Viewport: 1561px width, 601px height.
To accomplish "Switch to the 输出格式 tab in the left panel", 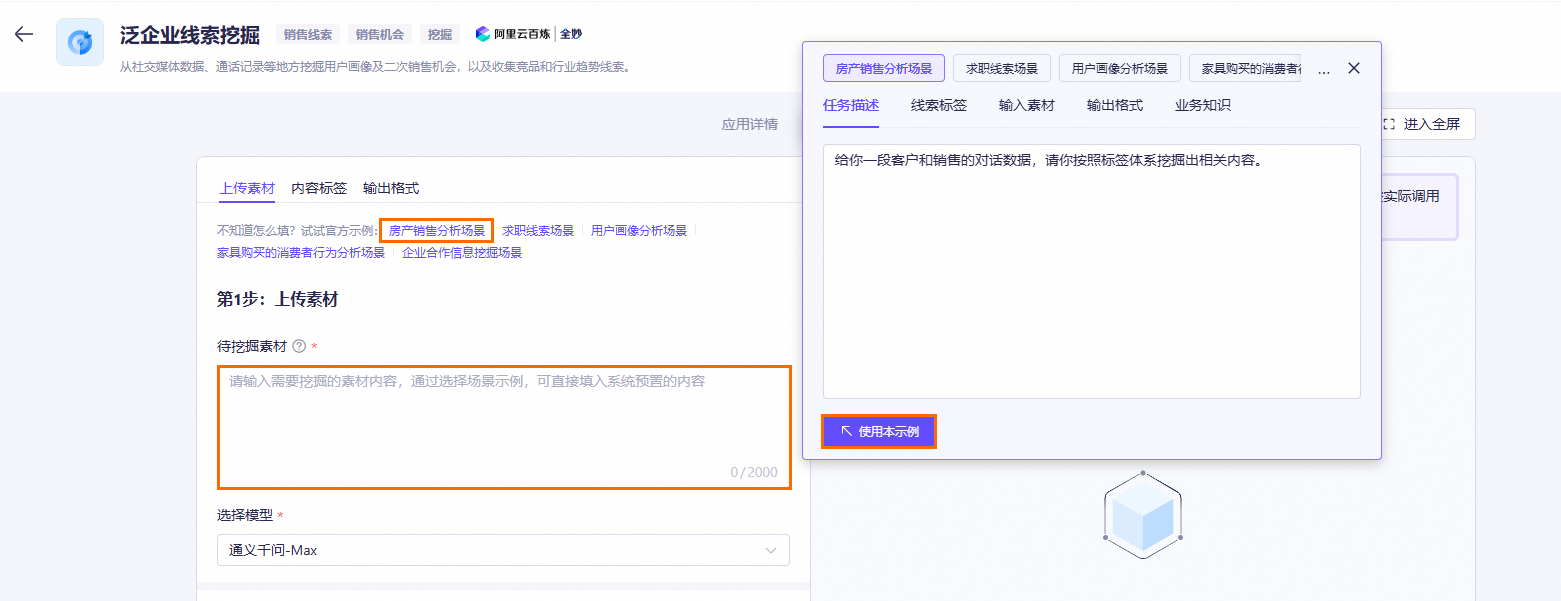I will [x=391, y=188].
